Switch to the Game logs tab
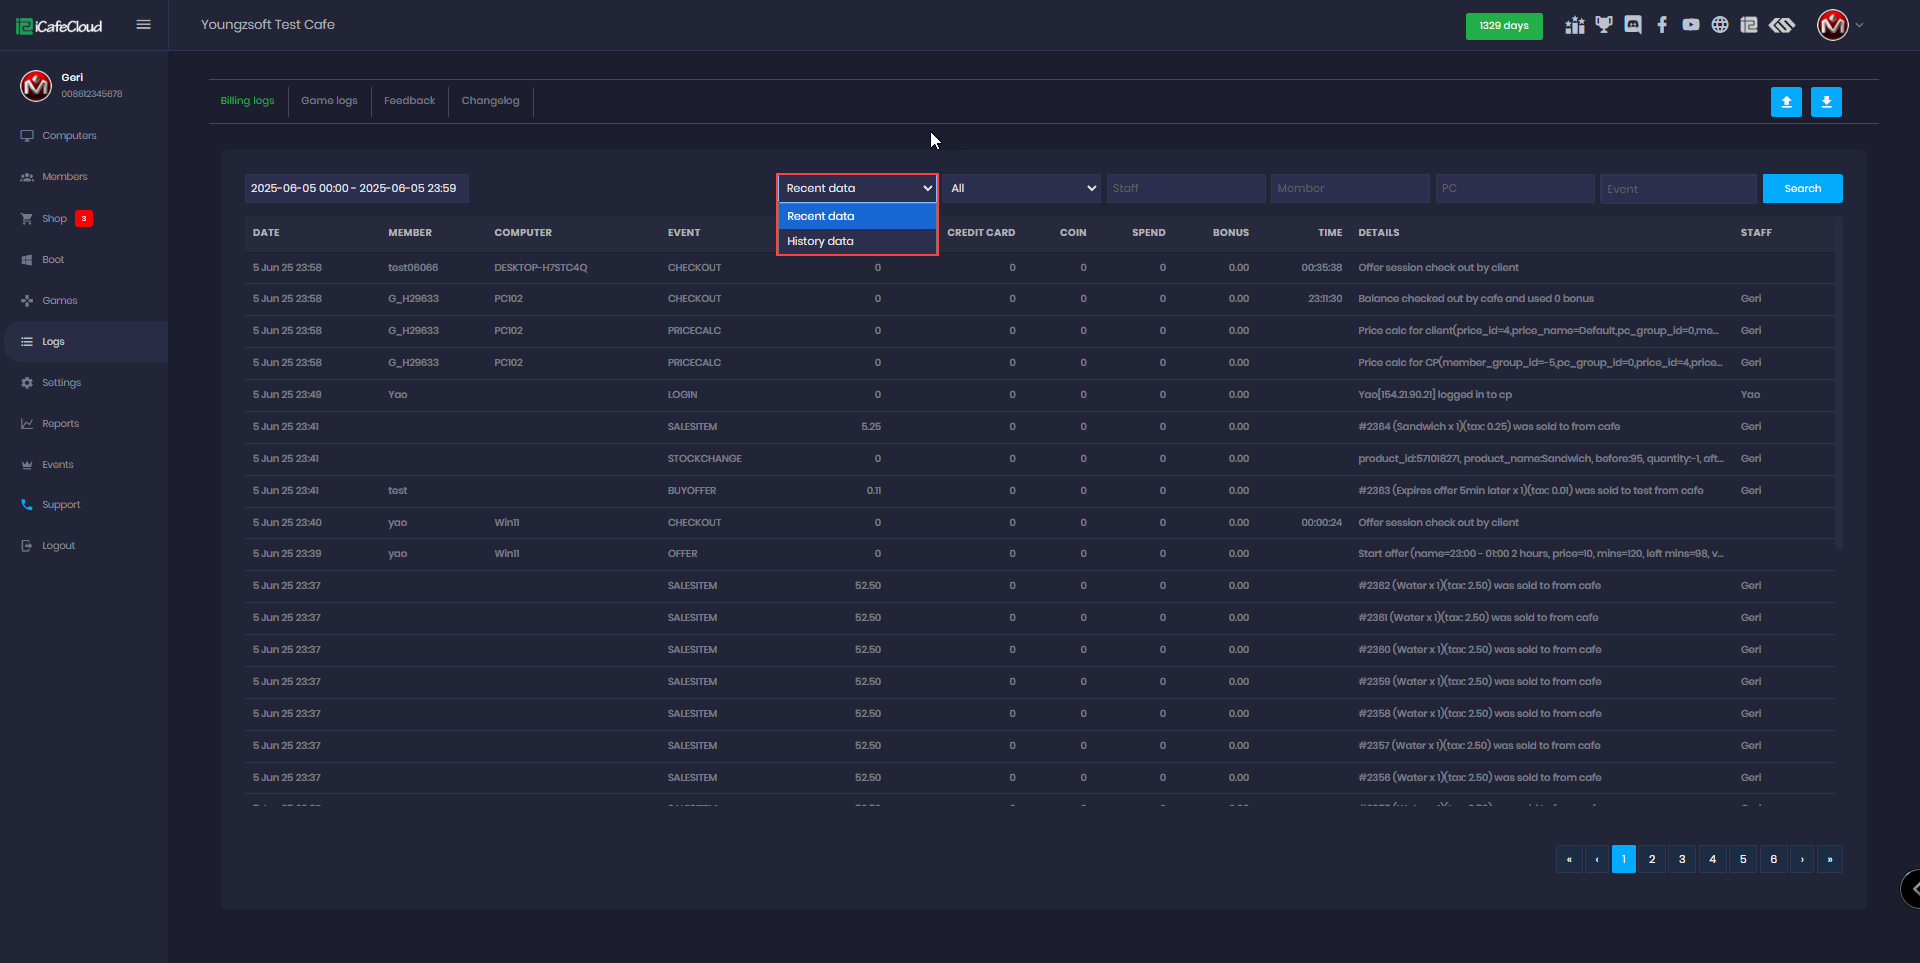 (329, 101)
